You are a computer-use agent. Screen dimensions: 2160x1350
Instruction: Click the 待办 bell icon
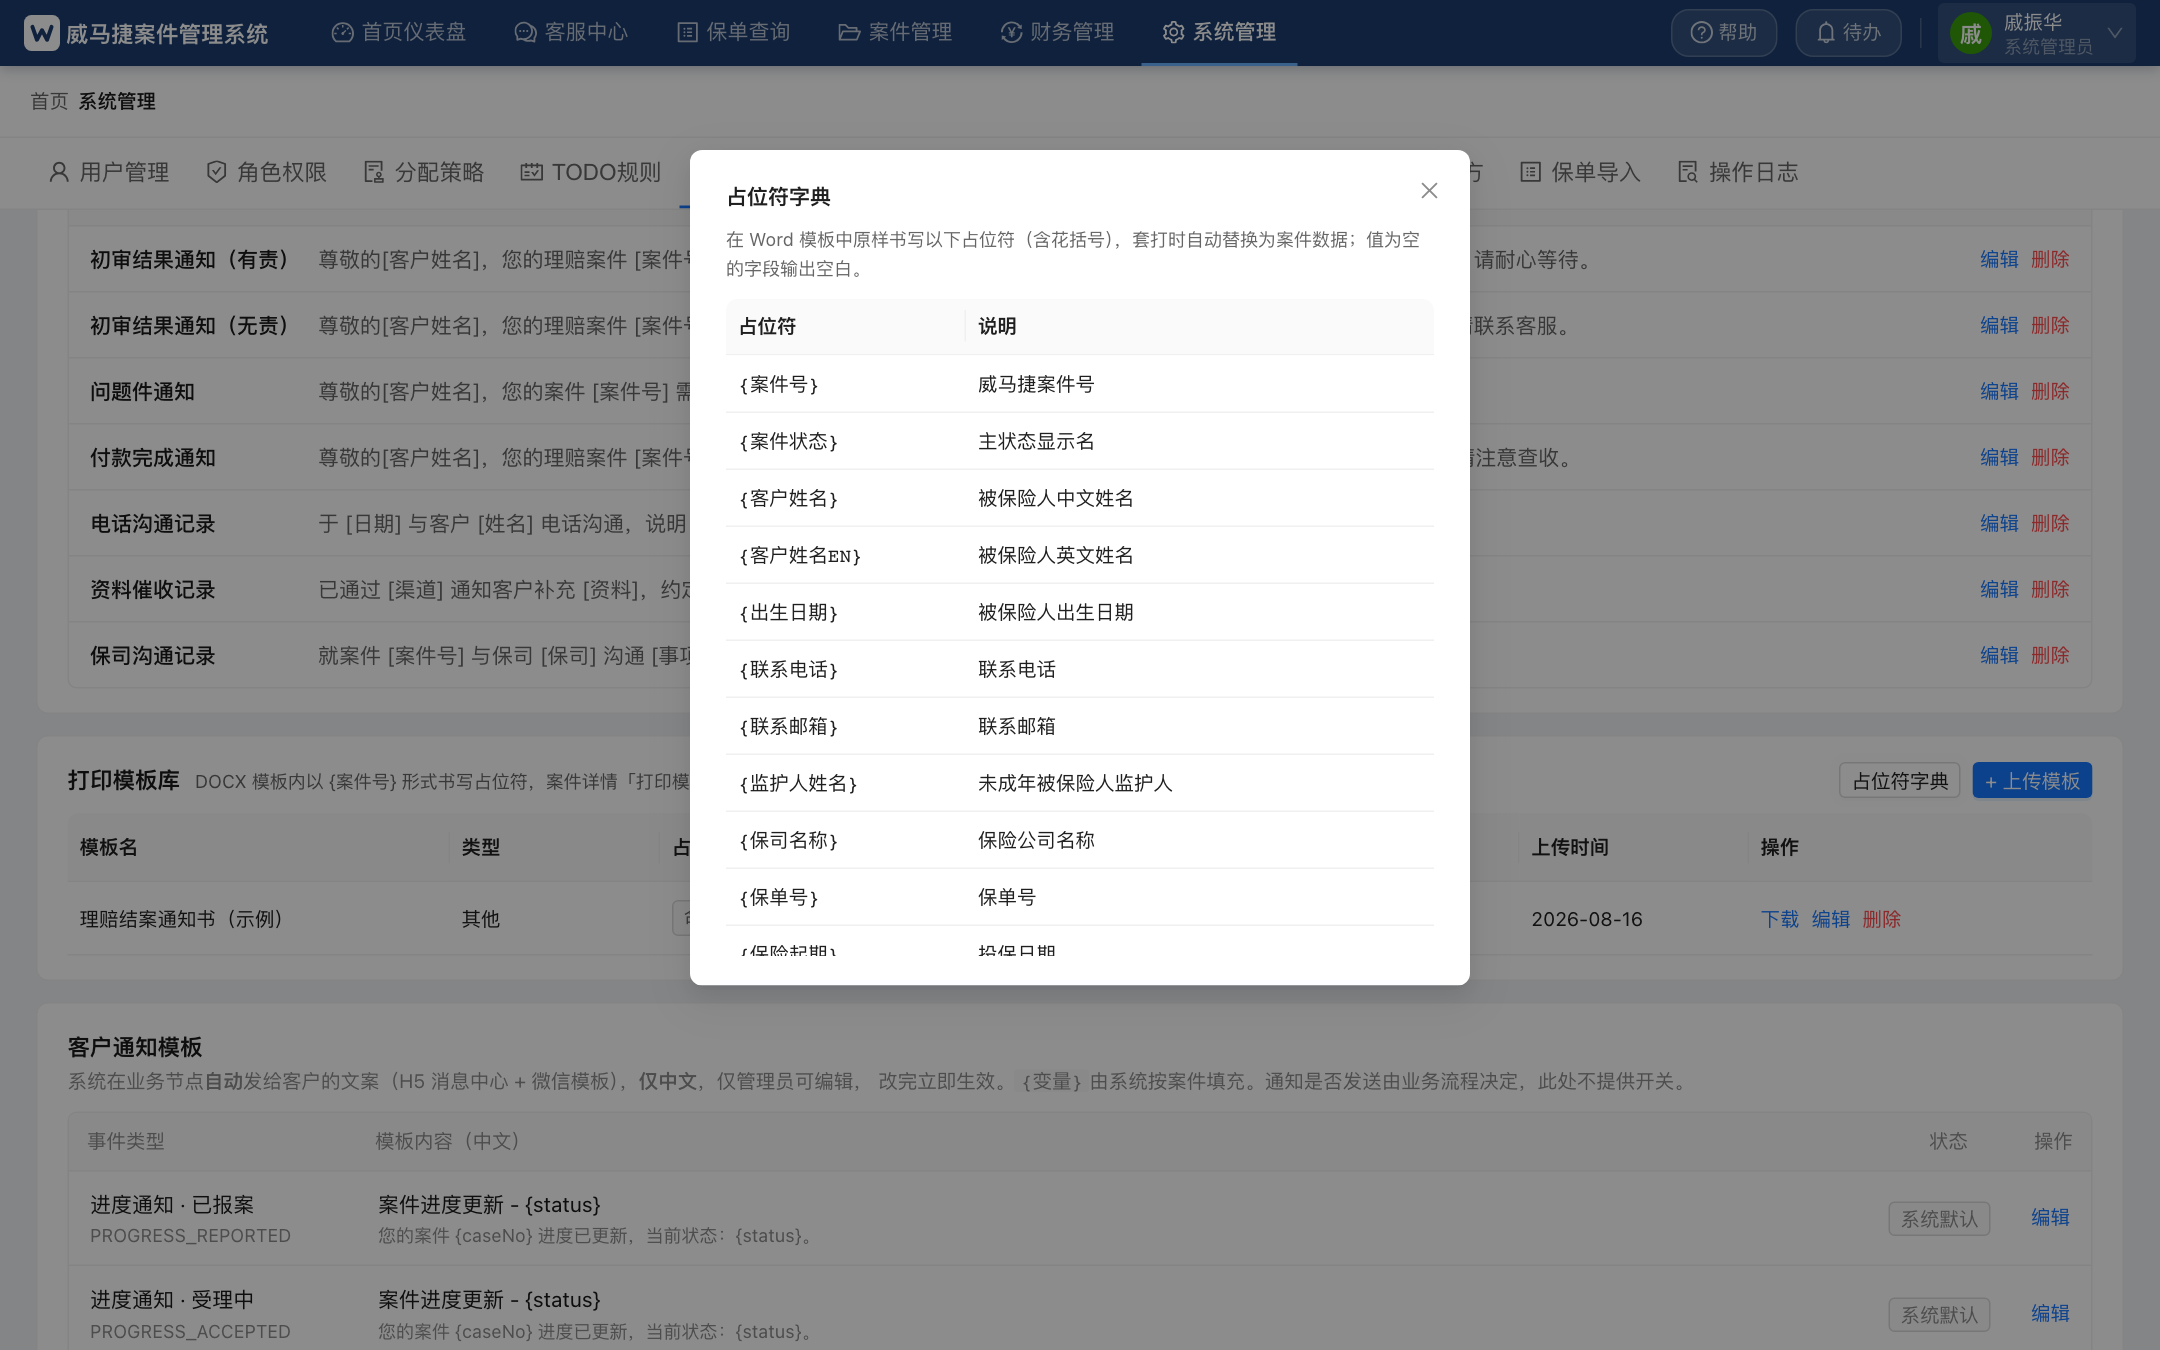click(1826, 33)
